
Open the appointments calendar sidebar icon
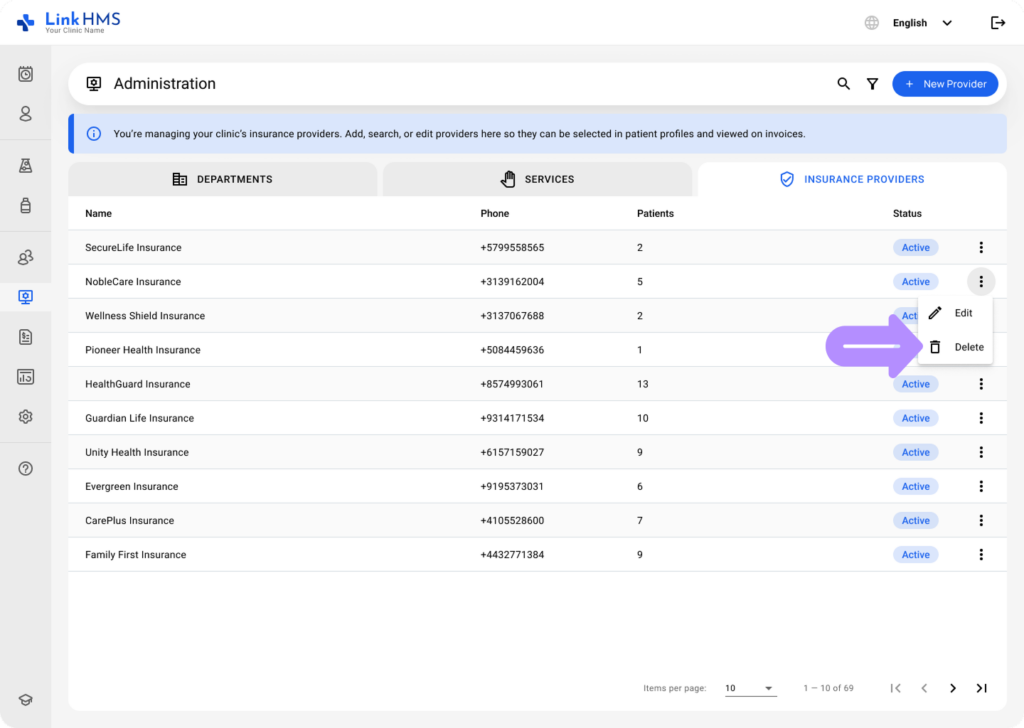click(x=25, y=74)
